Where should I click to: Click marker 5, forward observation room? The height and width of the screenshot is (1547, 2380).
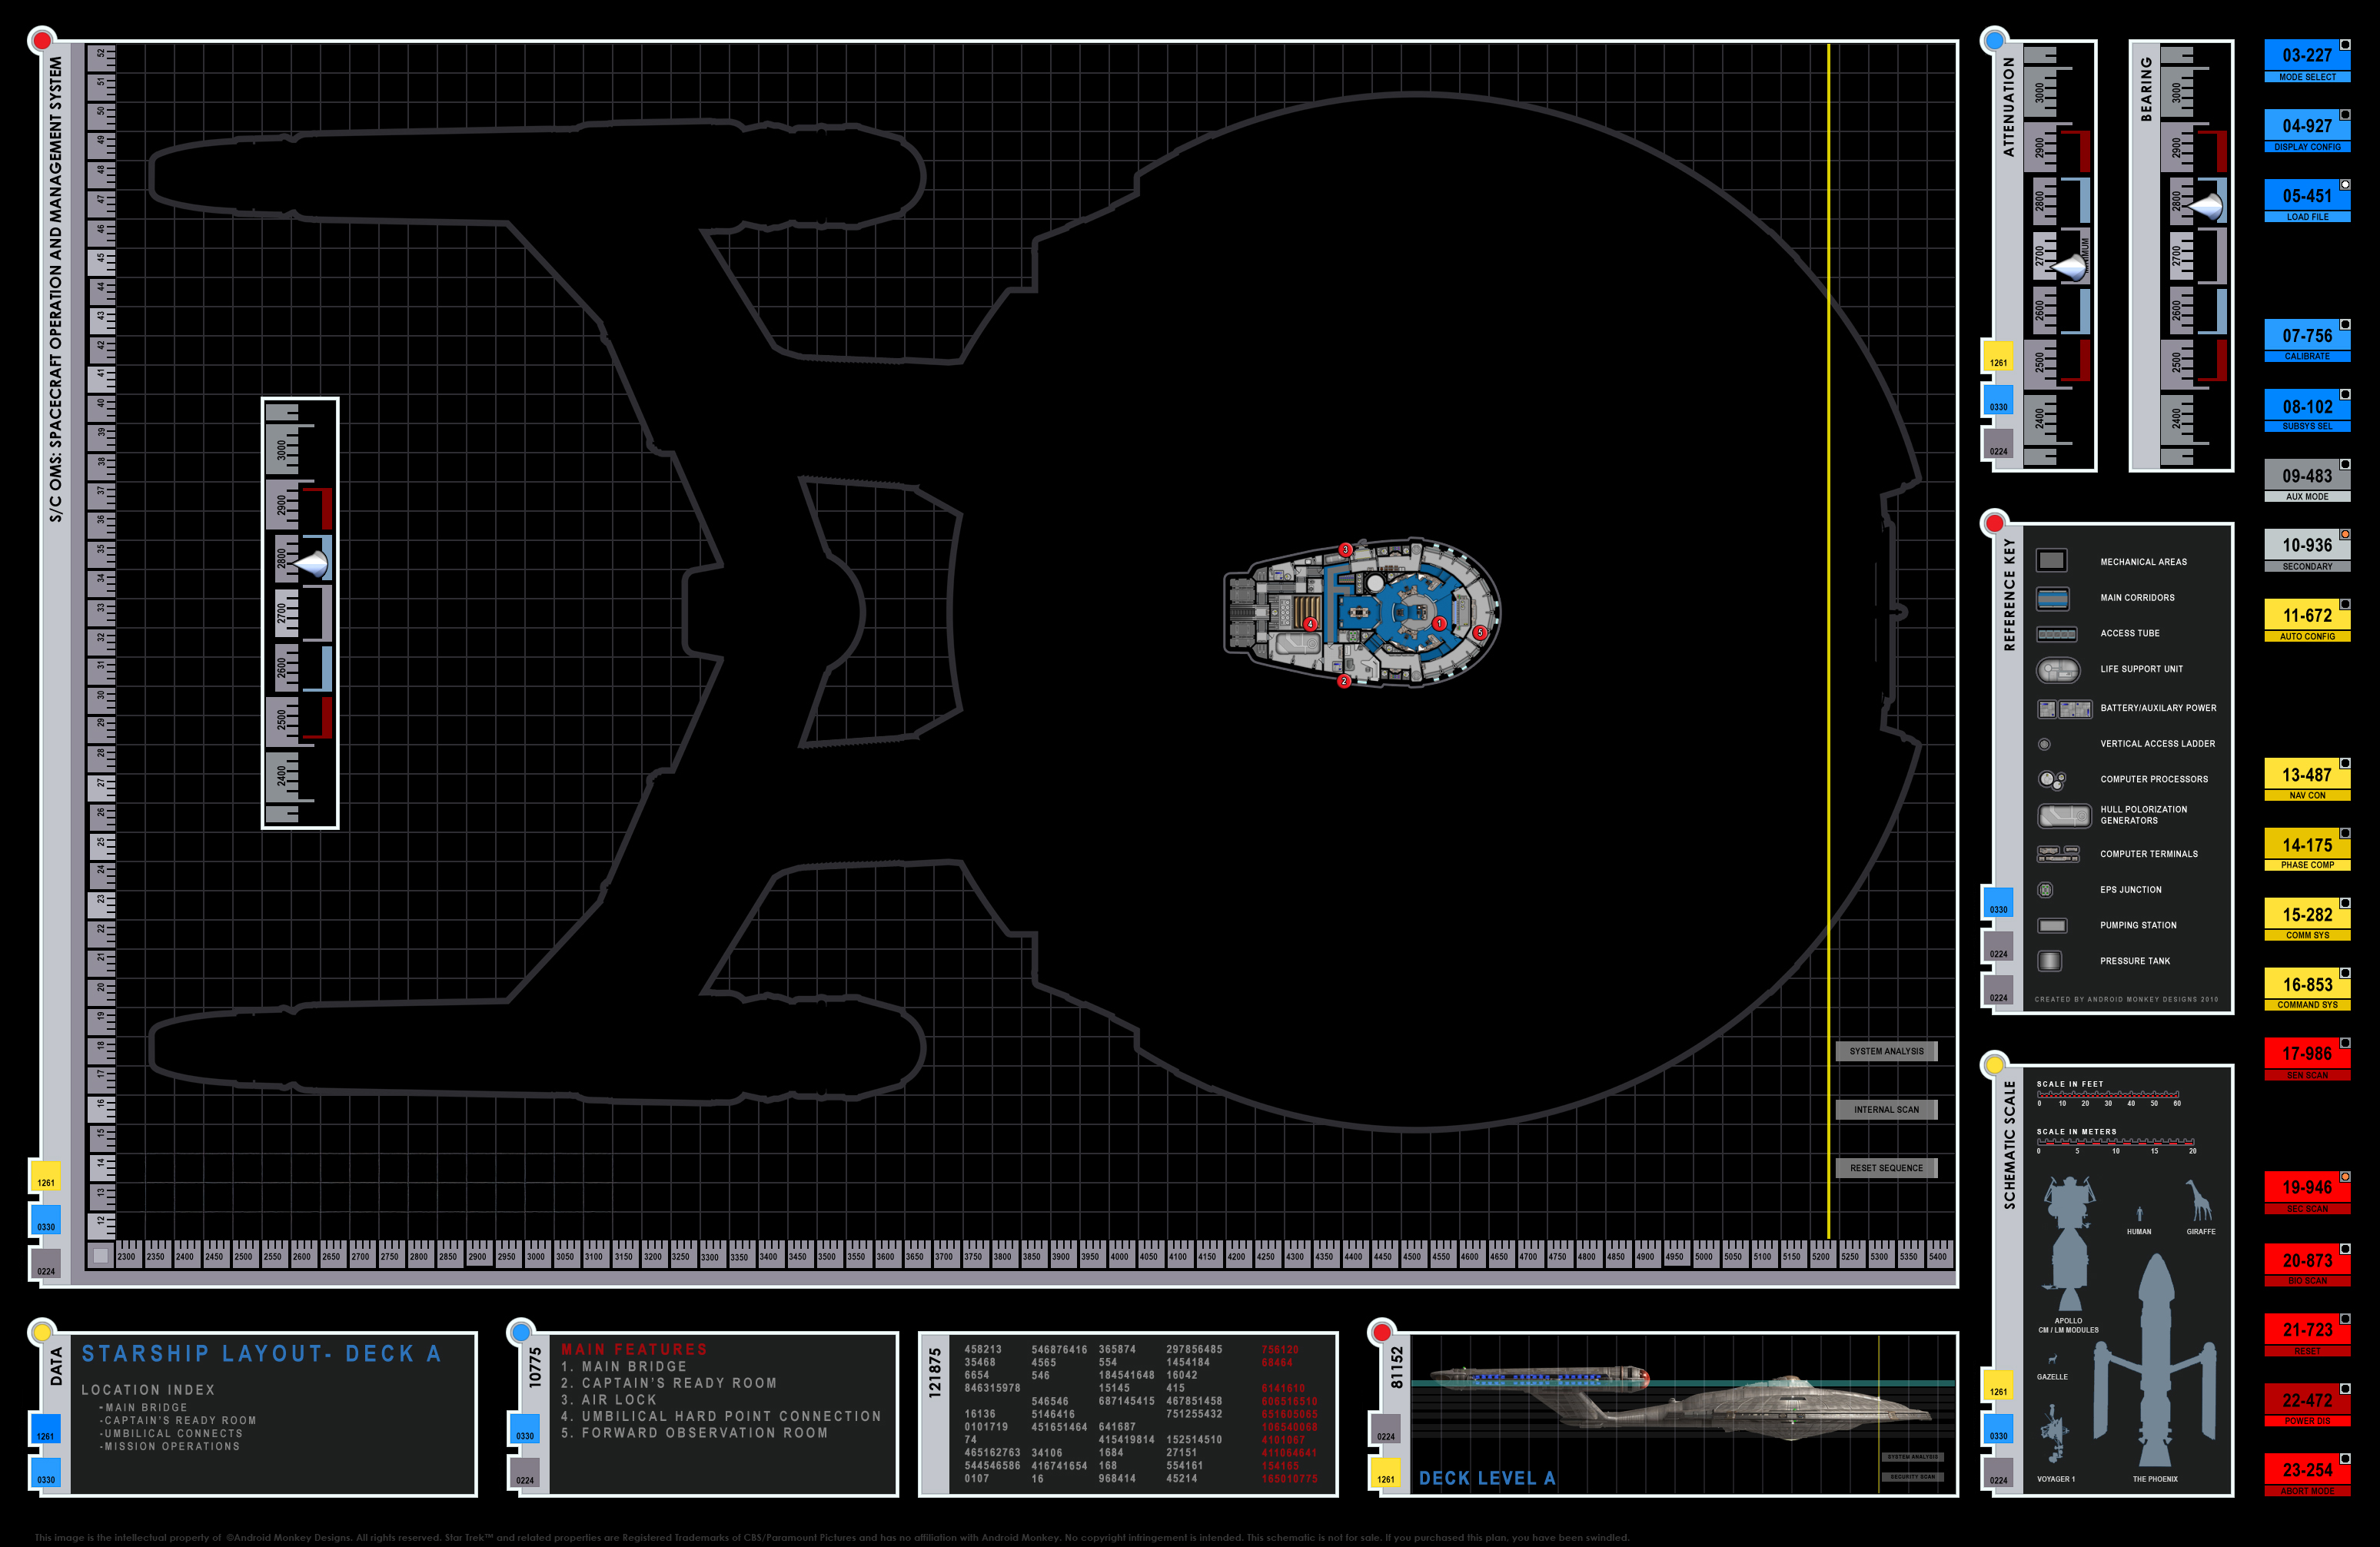coord(1480,632)
